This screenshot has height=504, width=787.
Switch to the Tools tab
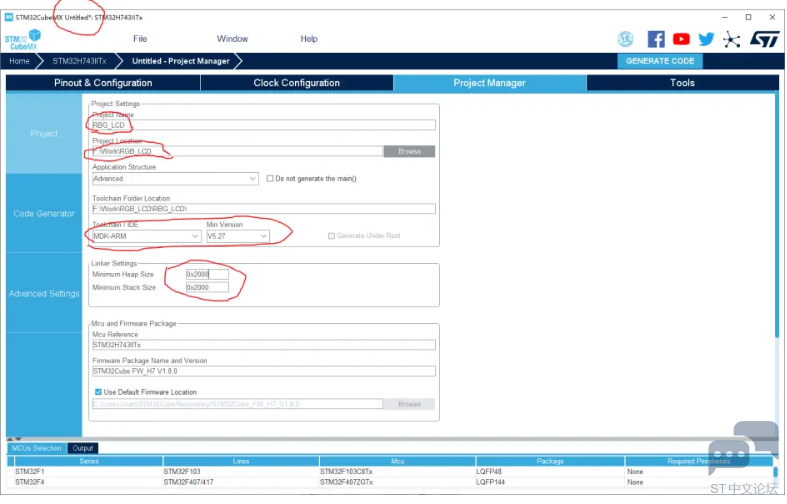pyautogui.click(x=682, y=83)
